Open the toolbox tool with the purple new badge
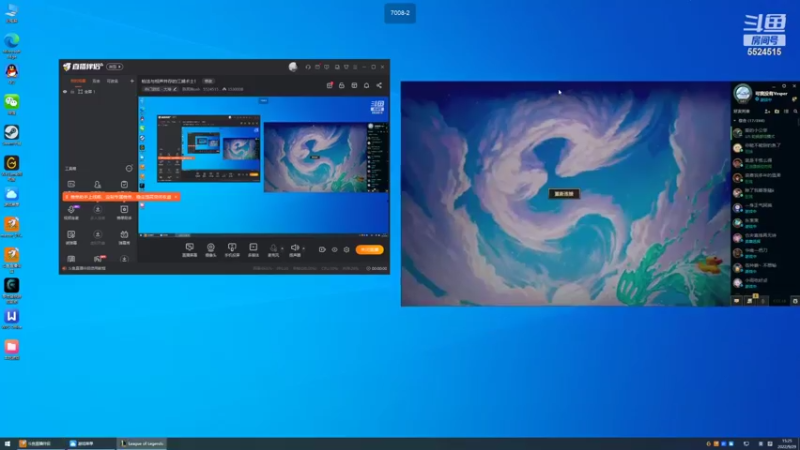This screenshot has height=450, width=800. tap(71, 212)
